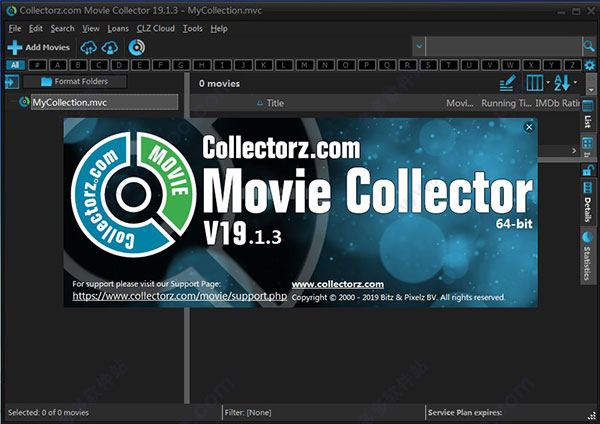Click the Selected: 0 of 0 movies status
600x424 pixels.
(48, 413)
